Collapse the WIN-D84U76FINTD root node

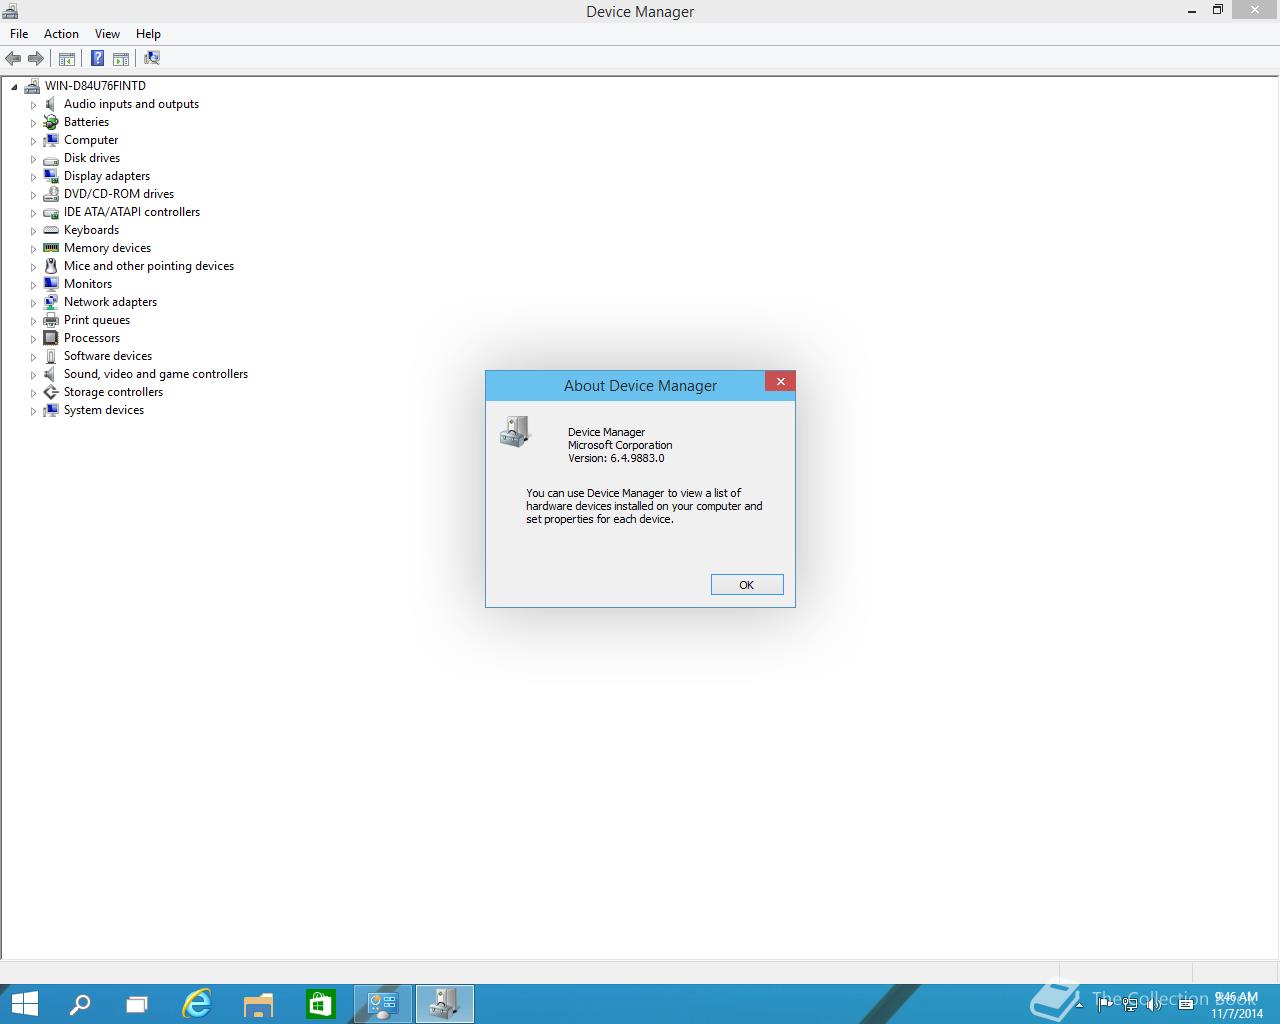tap(14, 87)
